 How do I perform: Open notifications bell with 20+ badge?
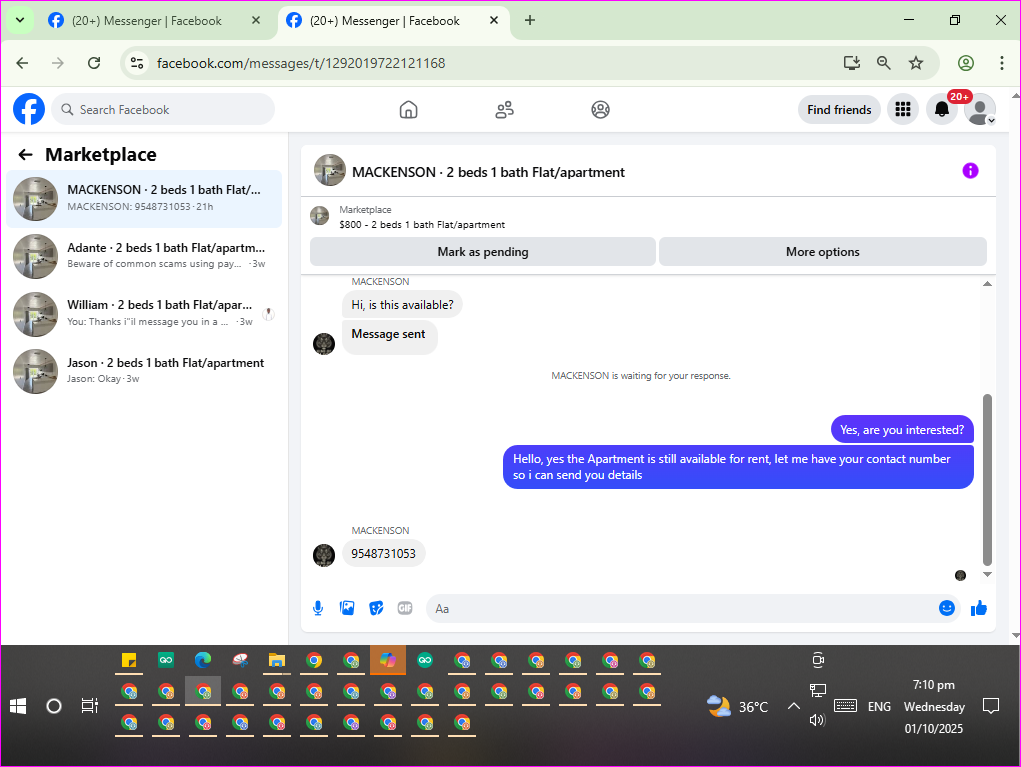click(x=942, y=109)
